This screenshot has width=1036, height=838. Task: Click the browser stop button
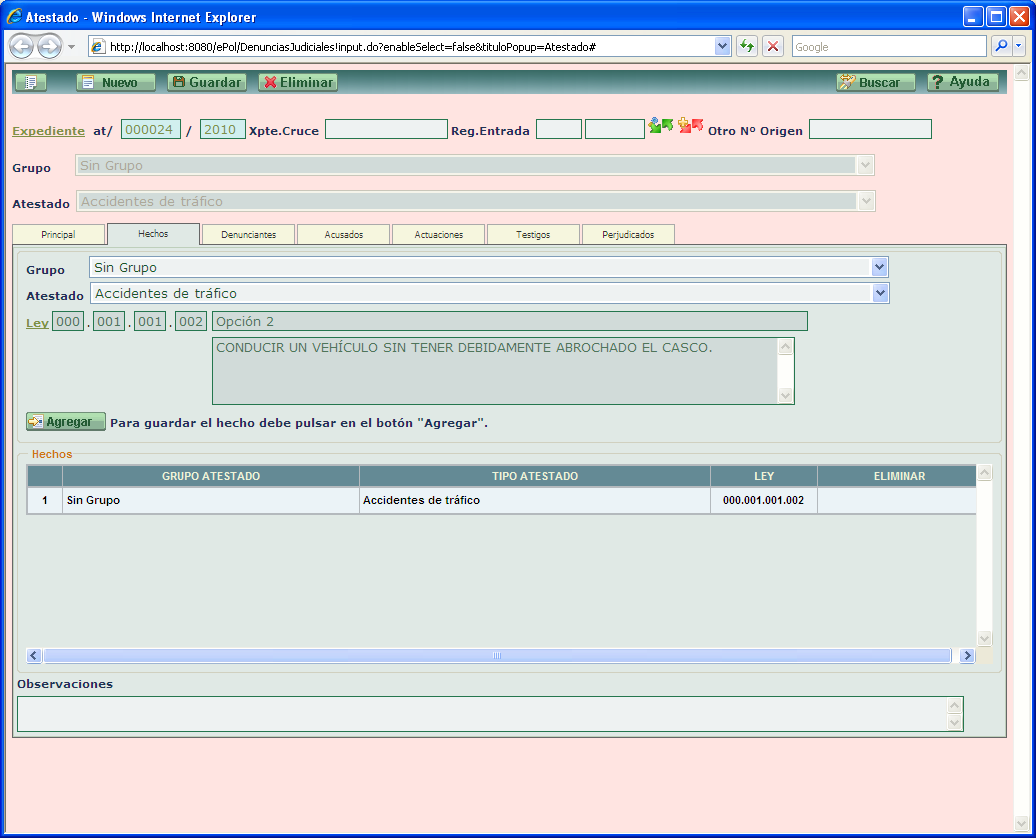773,47
